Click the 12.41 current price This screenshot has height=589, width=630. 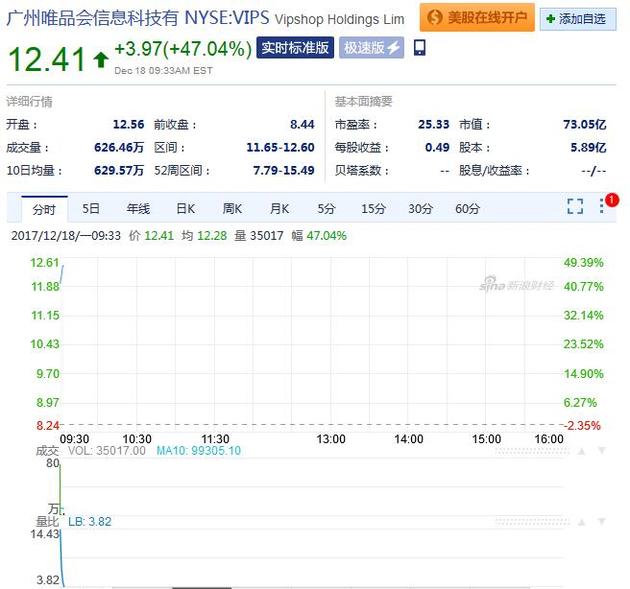(x=47, y=59)
